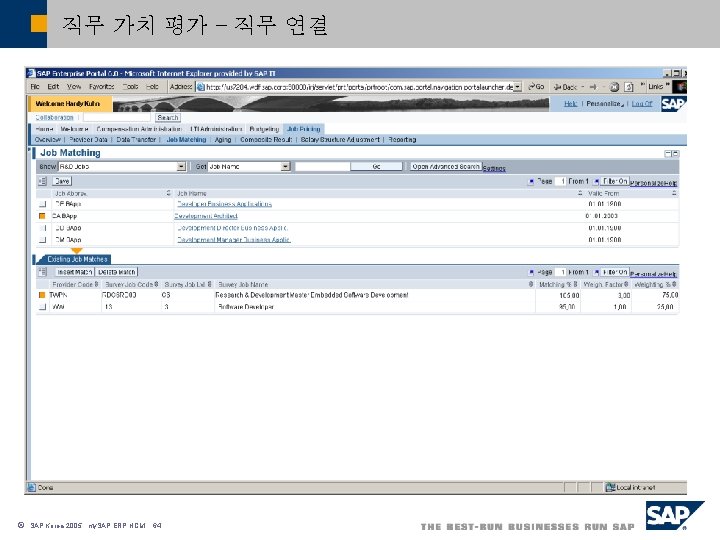Click the Settings link near Advanced Search
This screenshot has width=720, height=540.
(x=494, y=169)
